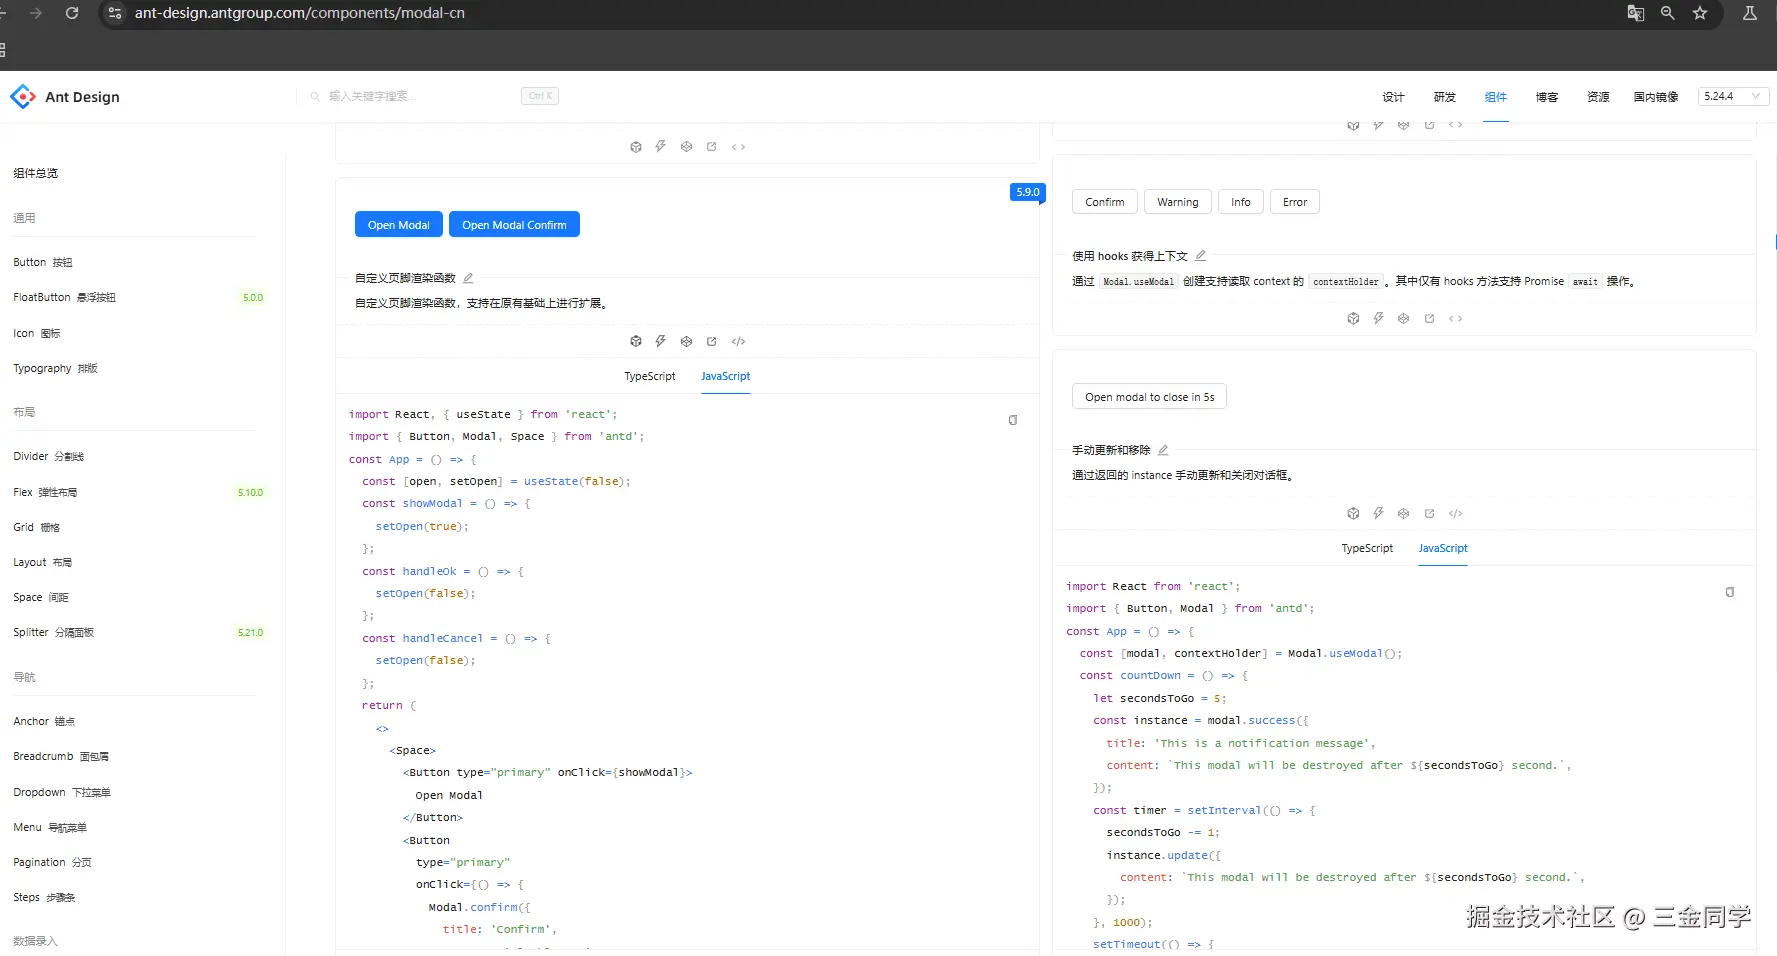Open the Icon 图标 sidebar link
The height and width of the screenshot is (956, 1777).
tap(37, 333)
